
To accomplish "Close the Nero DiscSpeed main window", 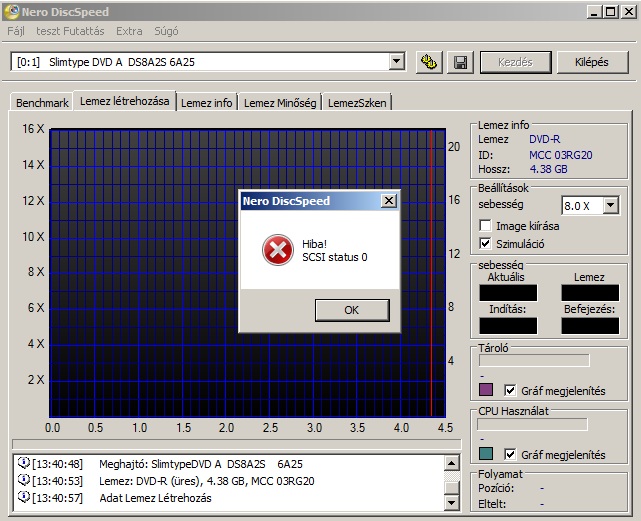I will click(628, 11).
